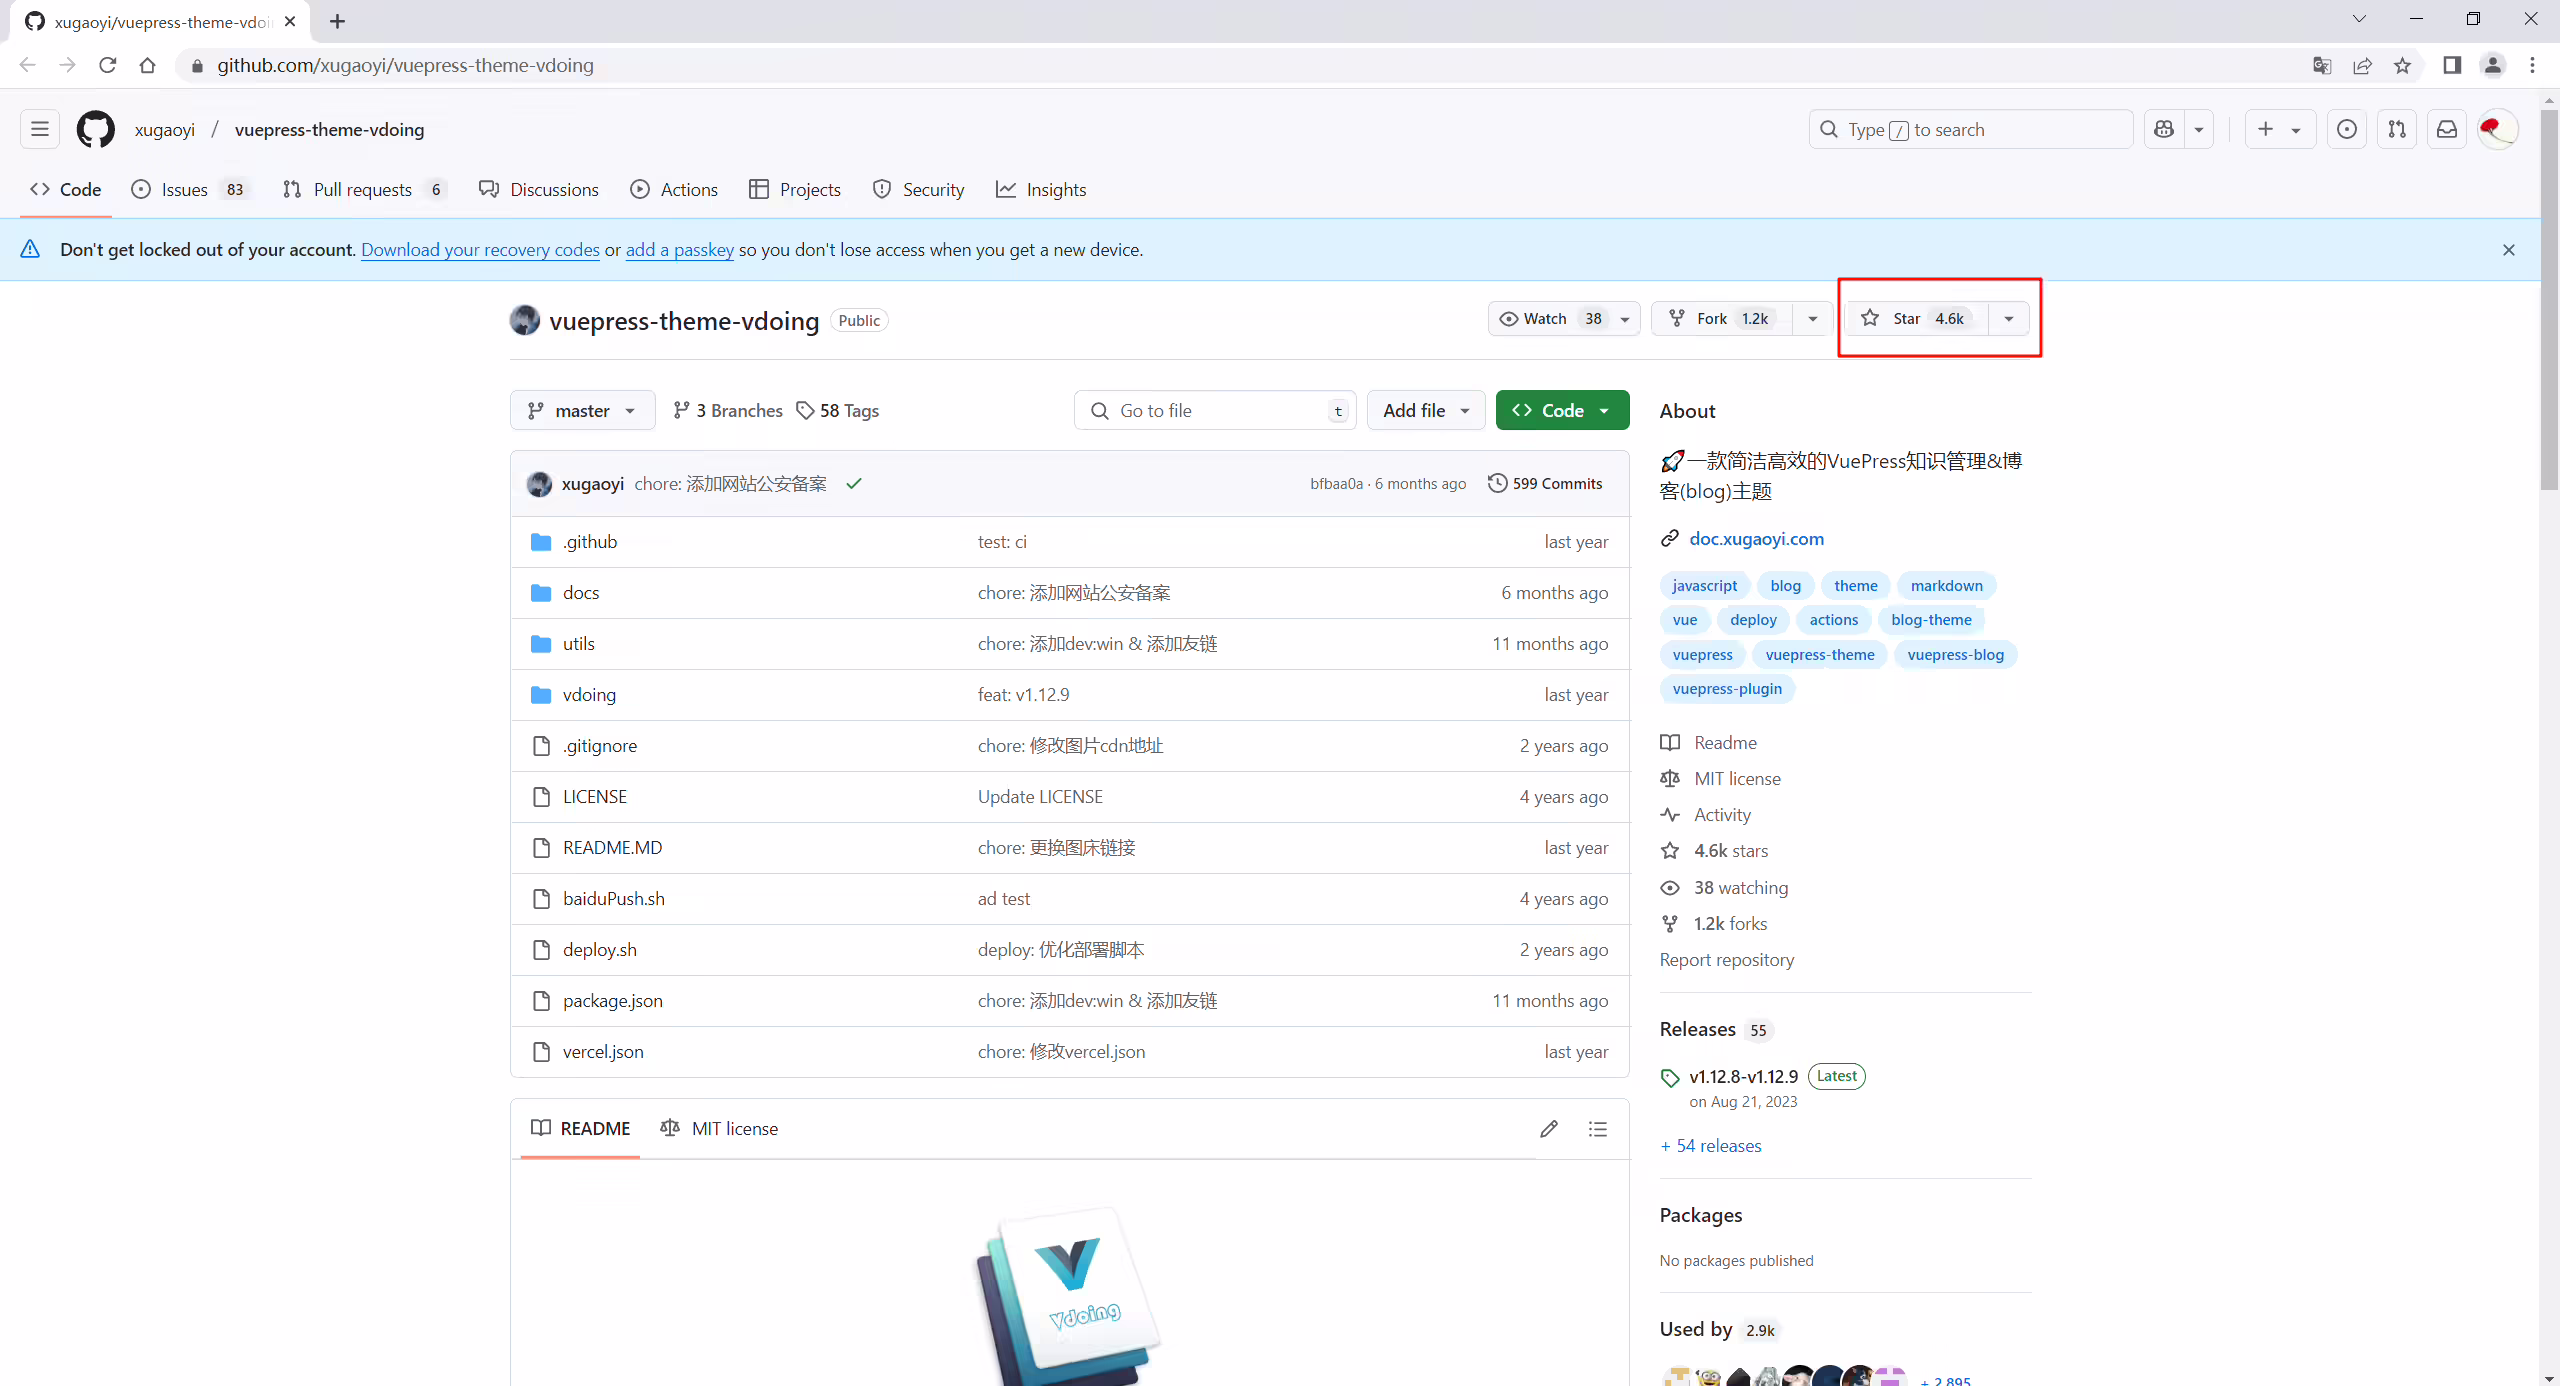Bookmark this page with star icon
Screen dimensions: 2560x1386
[x=2403, y=65]
